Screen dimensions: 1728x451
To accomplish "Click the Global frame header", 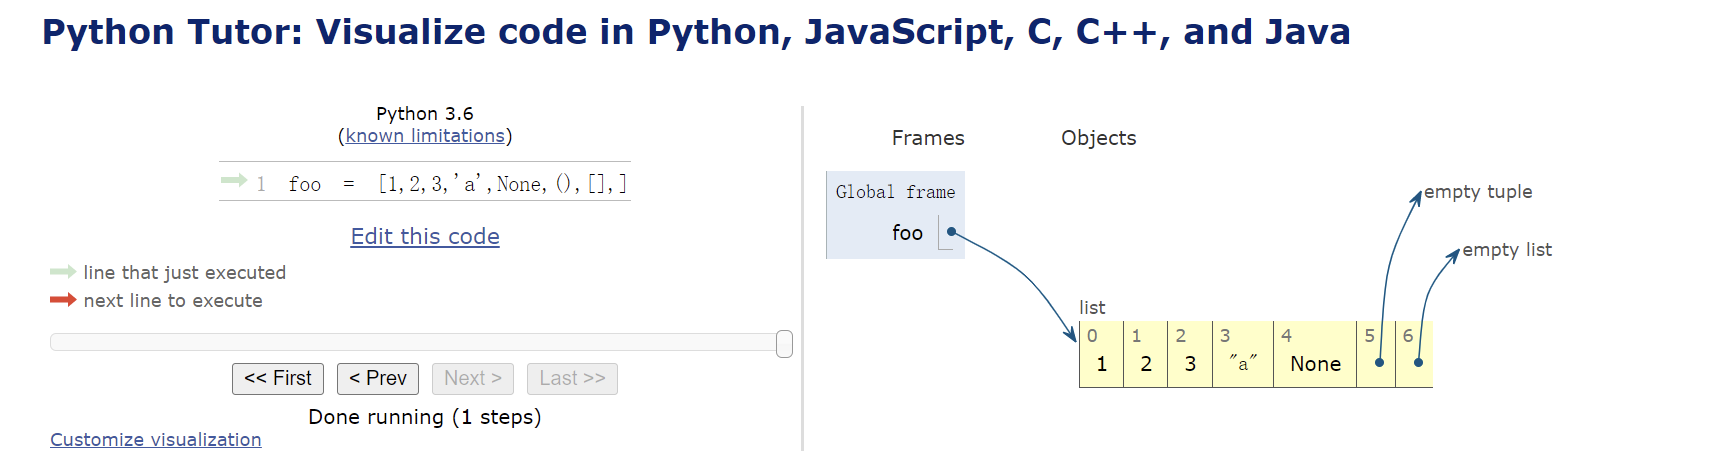I will 895,192.
